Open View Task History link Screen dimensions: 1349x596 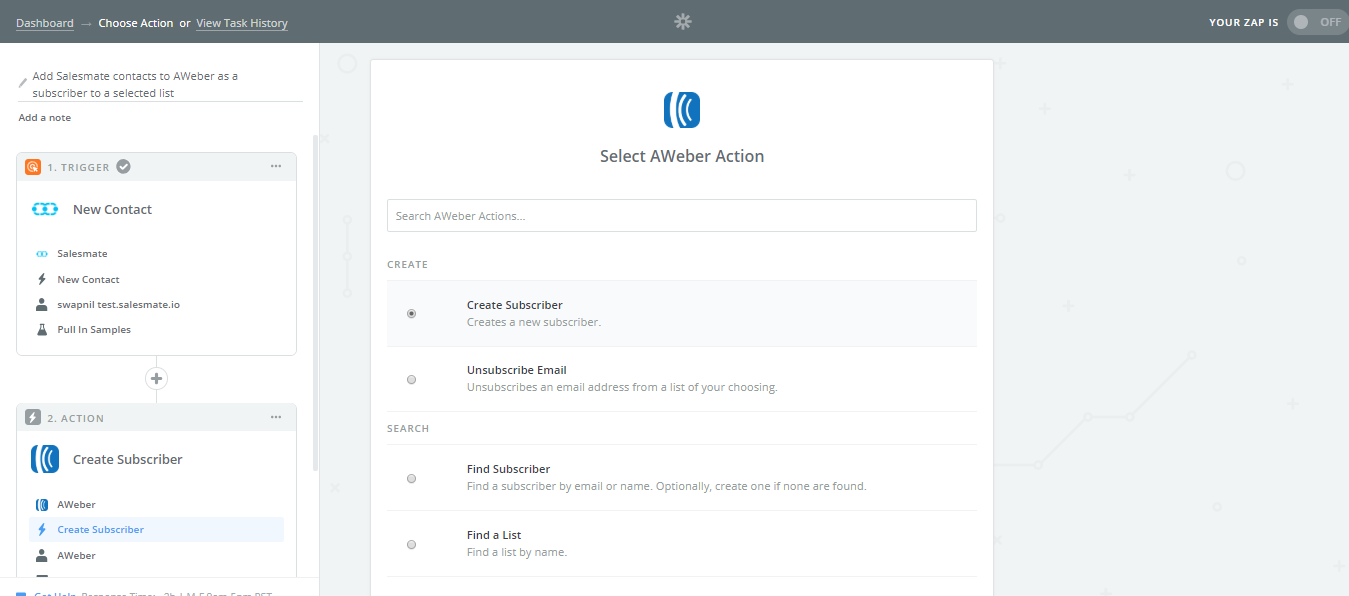click(x=242, y=23)
